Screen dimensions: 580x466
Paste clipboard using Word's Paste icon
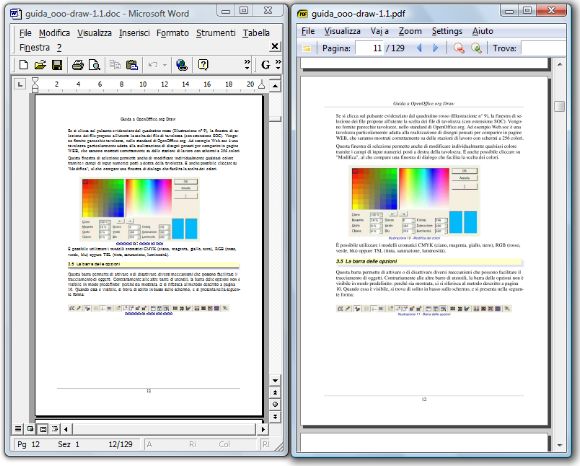point(132,65)
